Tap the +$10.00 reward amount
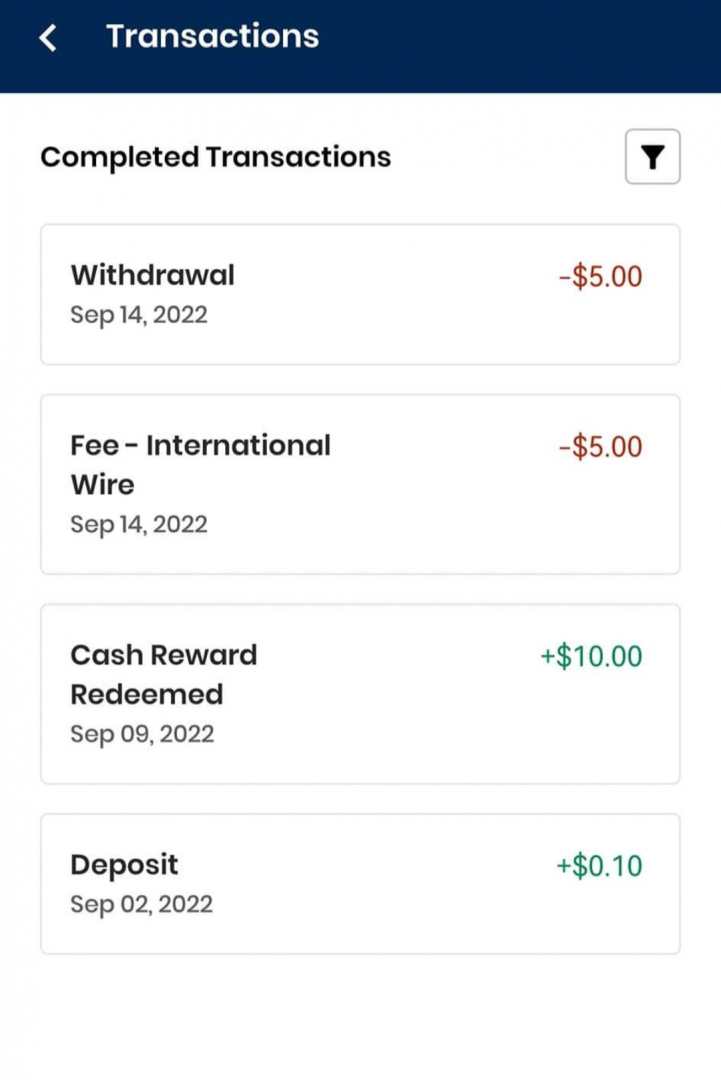Viewport: 721px width, 1080px height. pos(591,656)
